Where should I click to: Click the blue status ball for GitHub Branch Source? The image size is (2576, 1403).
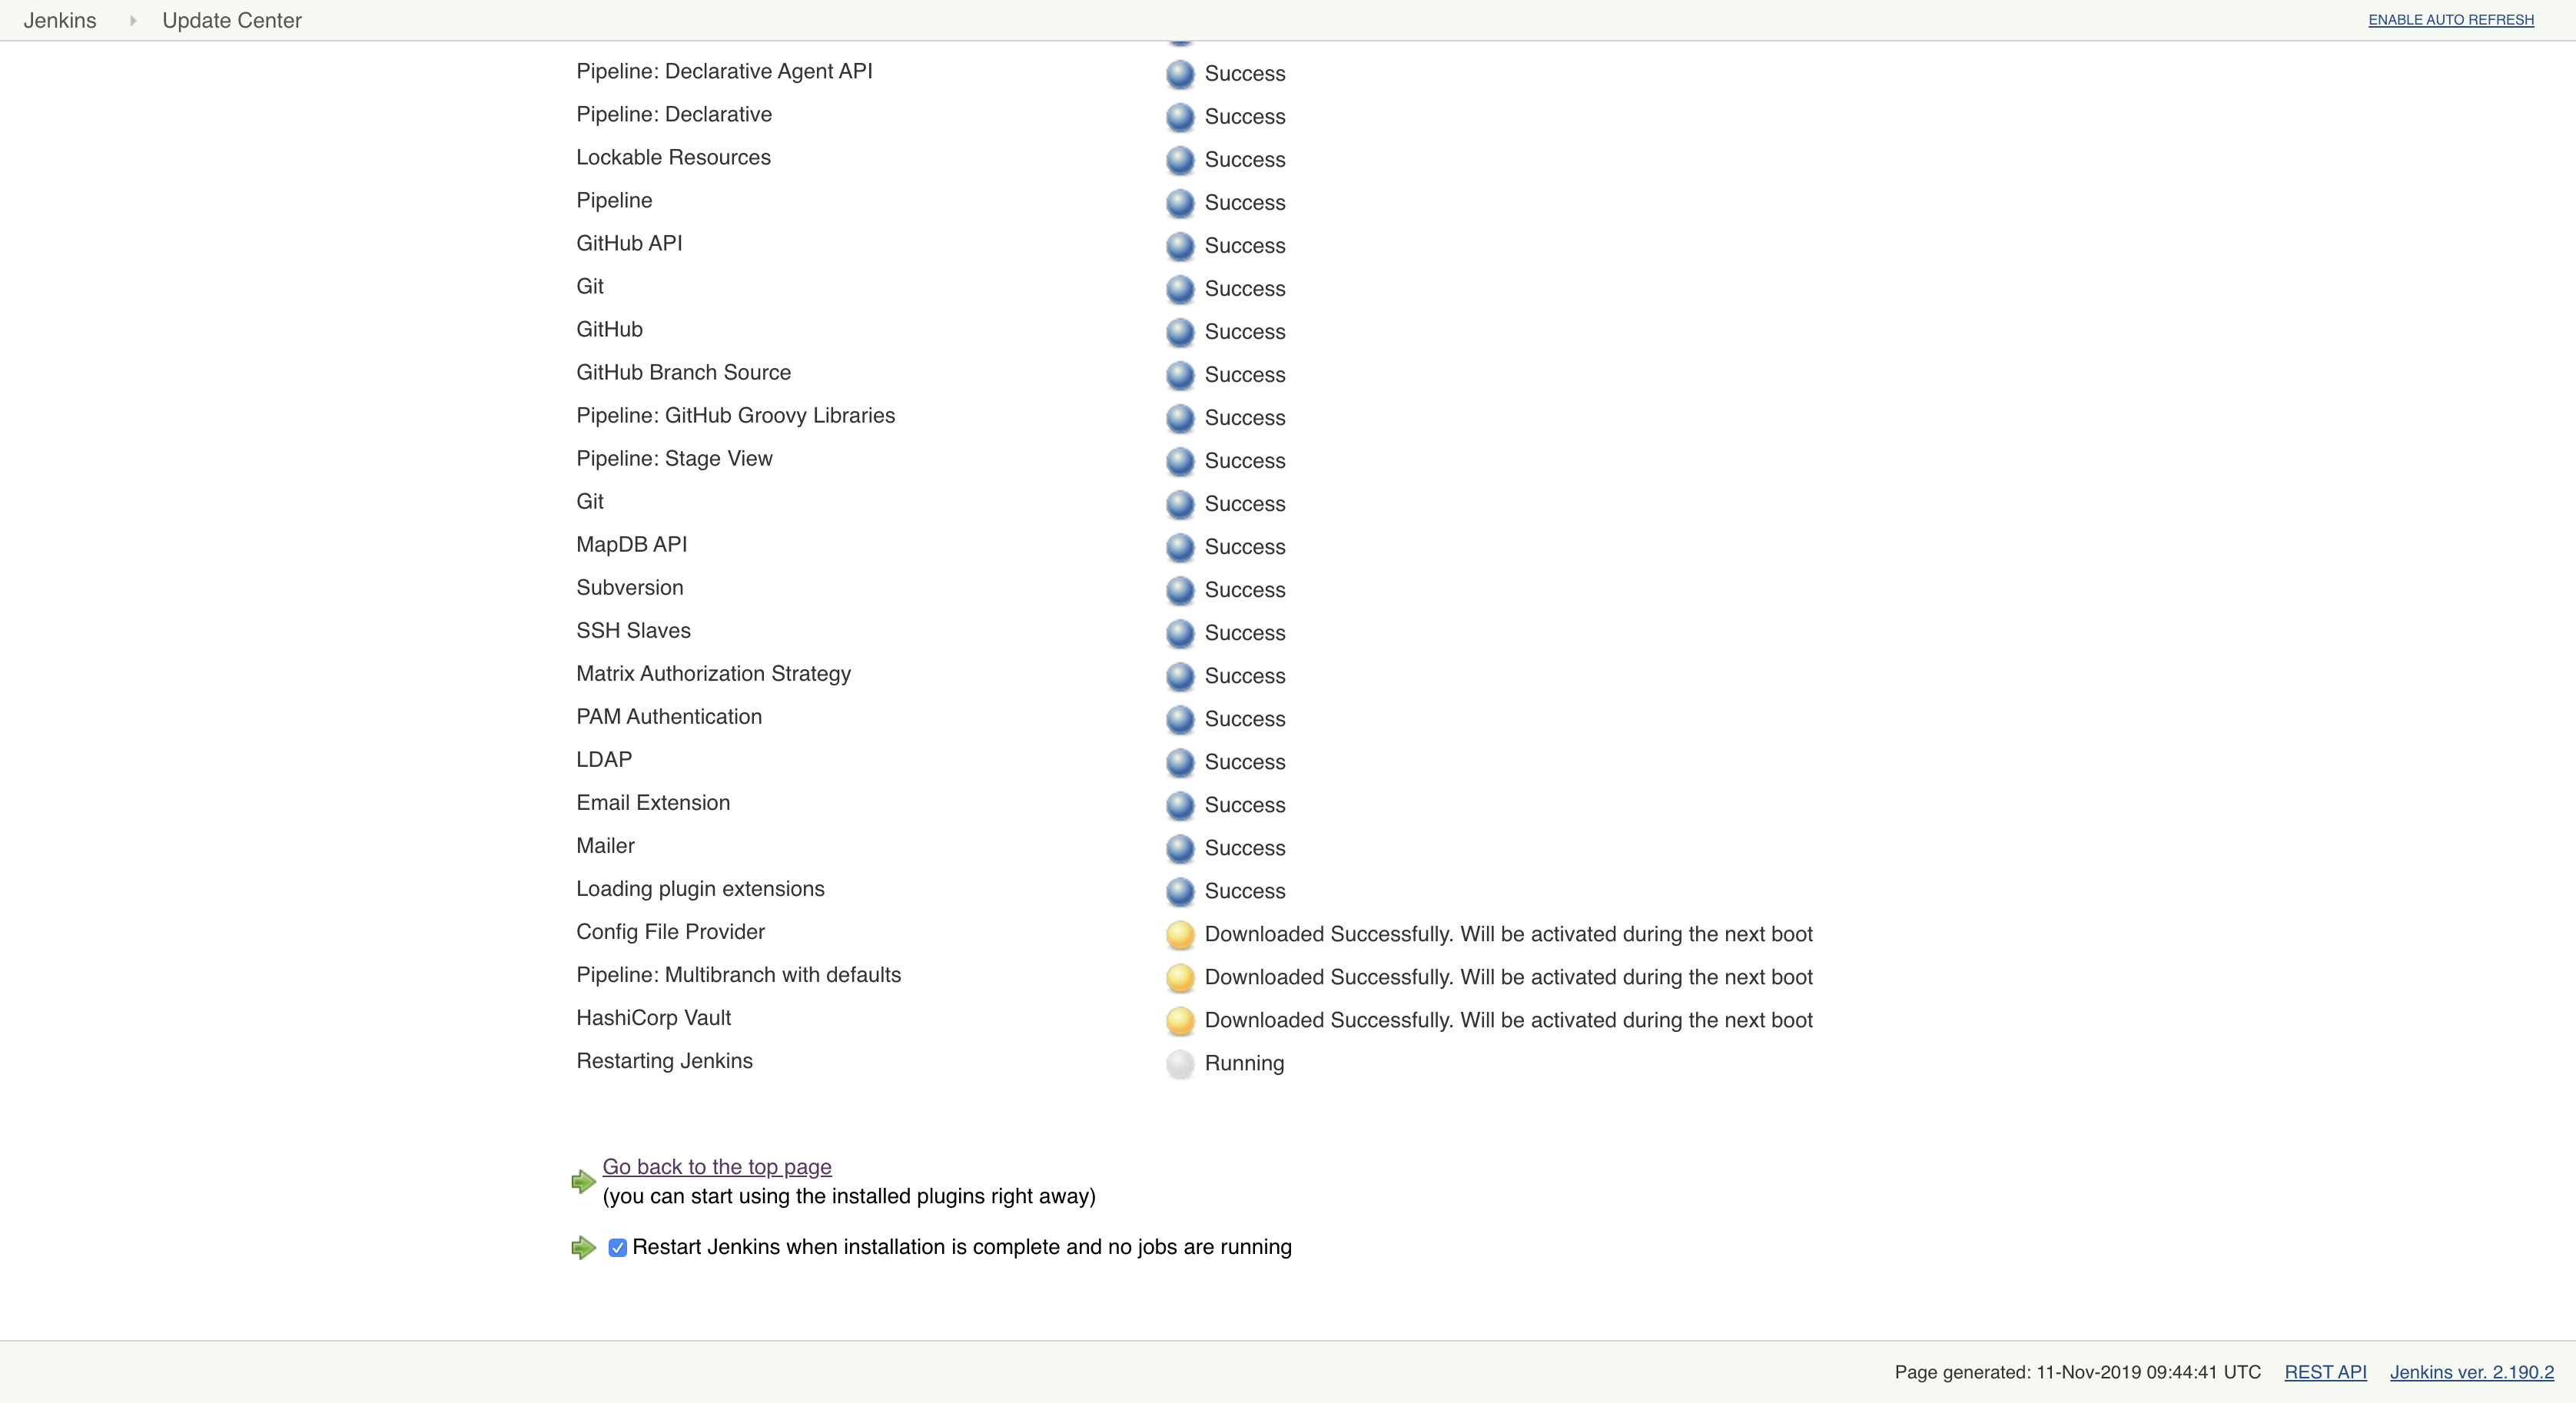point(1180,375)
